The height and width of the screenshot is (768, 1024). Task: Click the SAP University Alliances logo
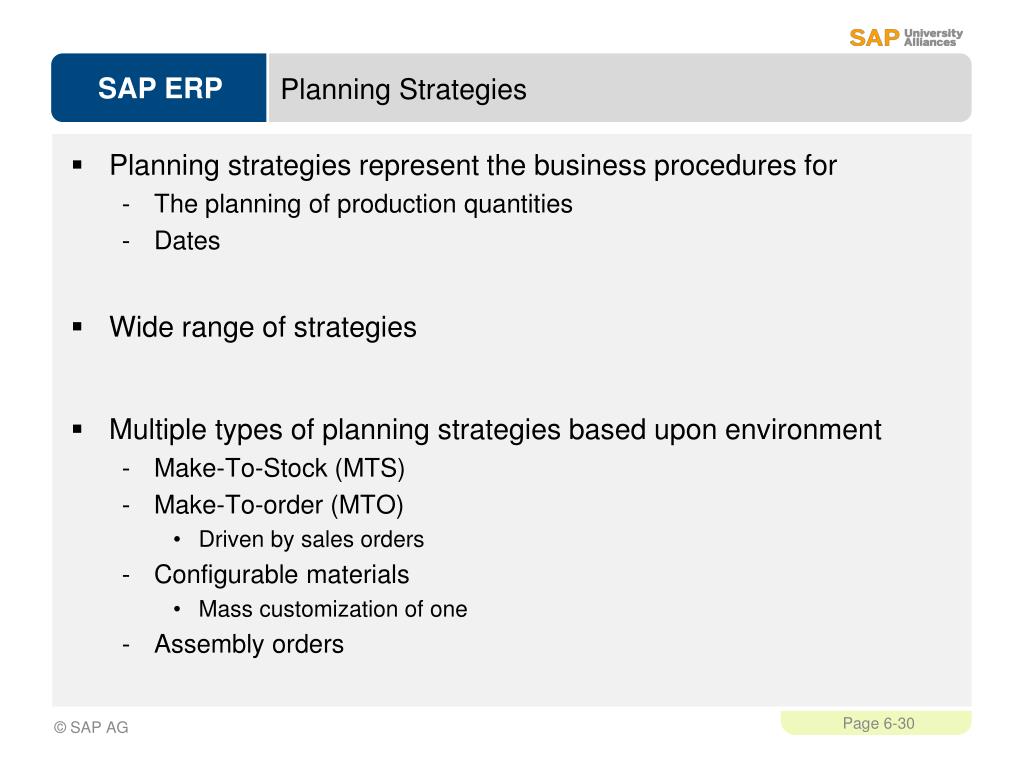click(x=906, y=38)
